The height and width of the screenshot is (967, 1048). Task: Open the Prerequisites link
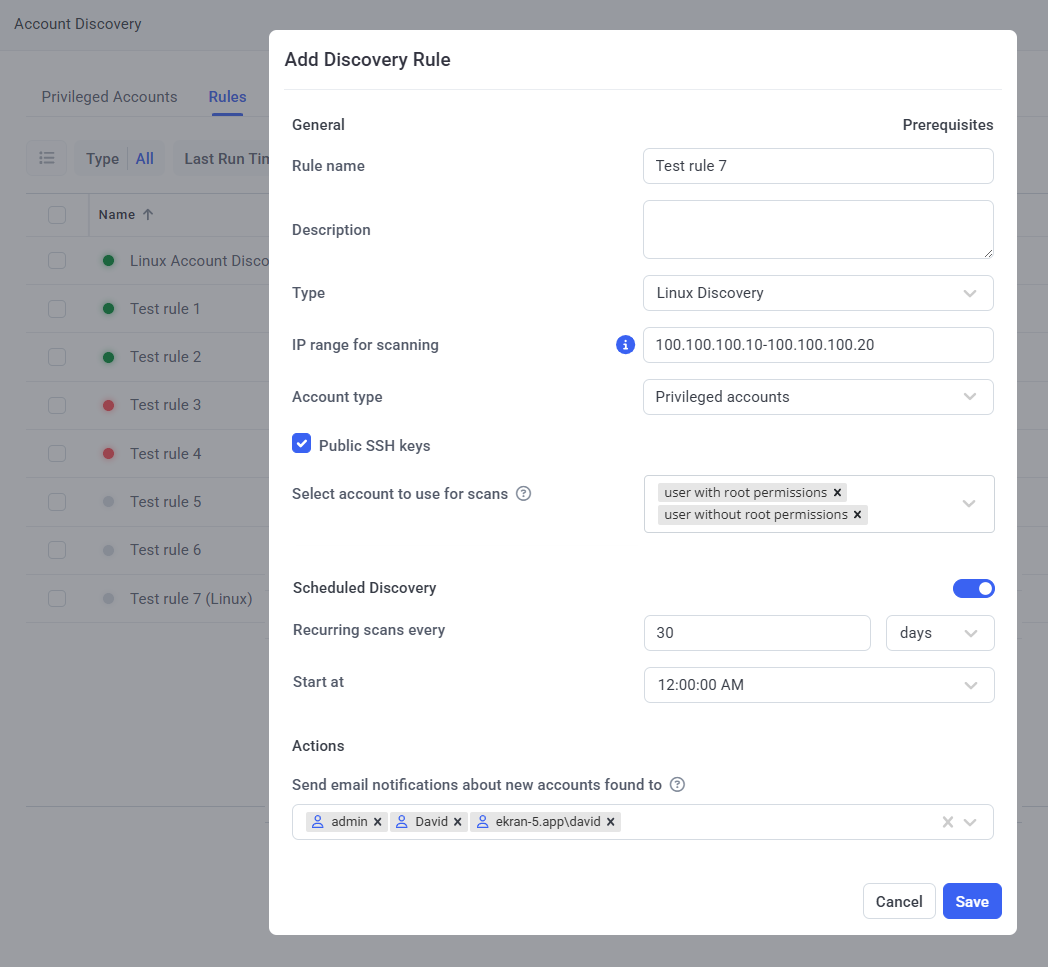947,125
